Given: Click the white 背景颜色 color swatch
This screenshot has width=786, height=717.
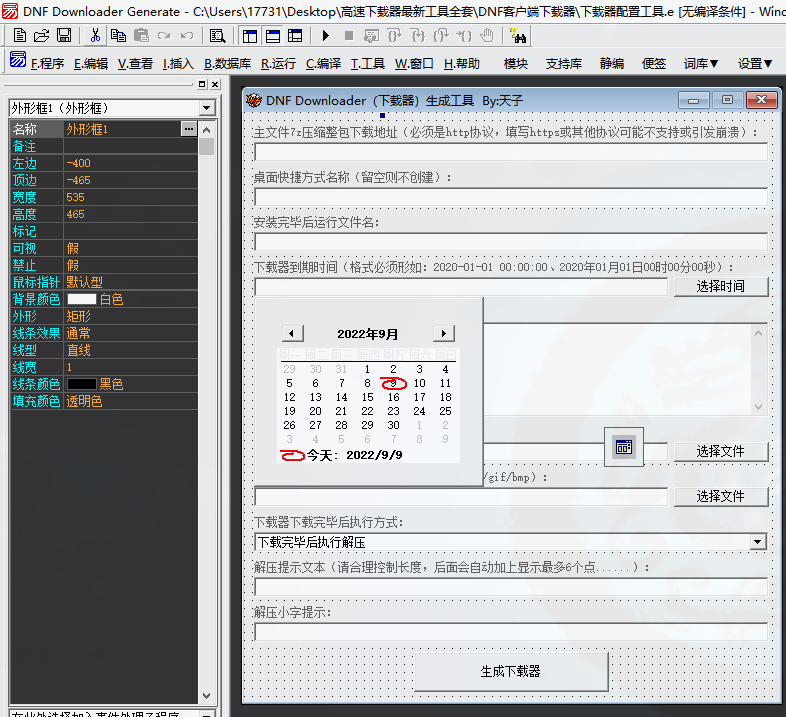Looking at the screenshot, I should pos(82,299).
